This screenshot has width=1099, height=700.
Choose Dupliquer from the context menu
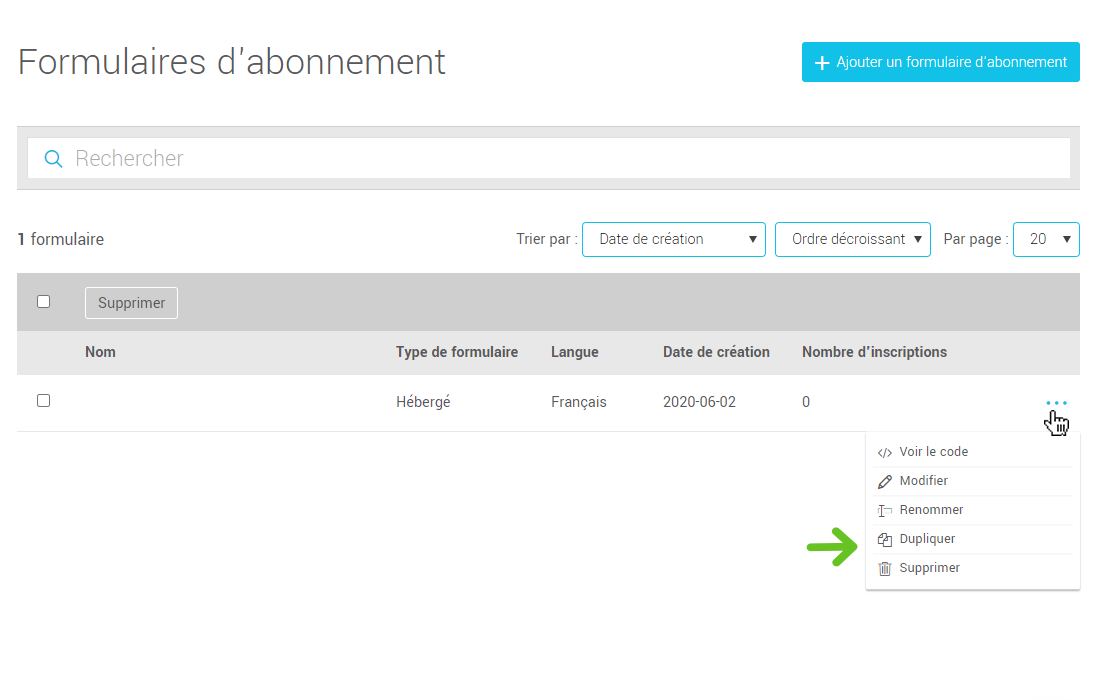point(927,539)
